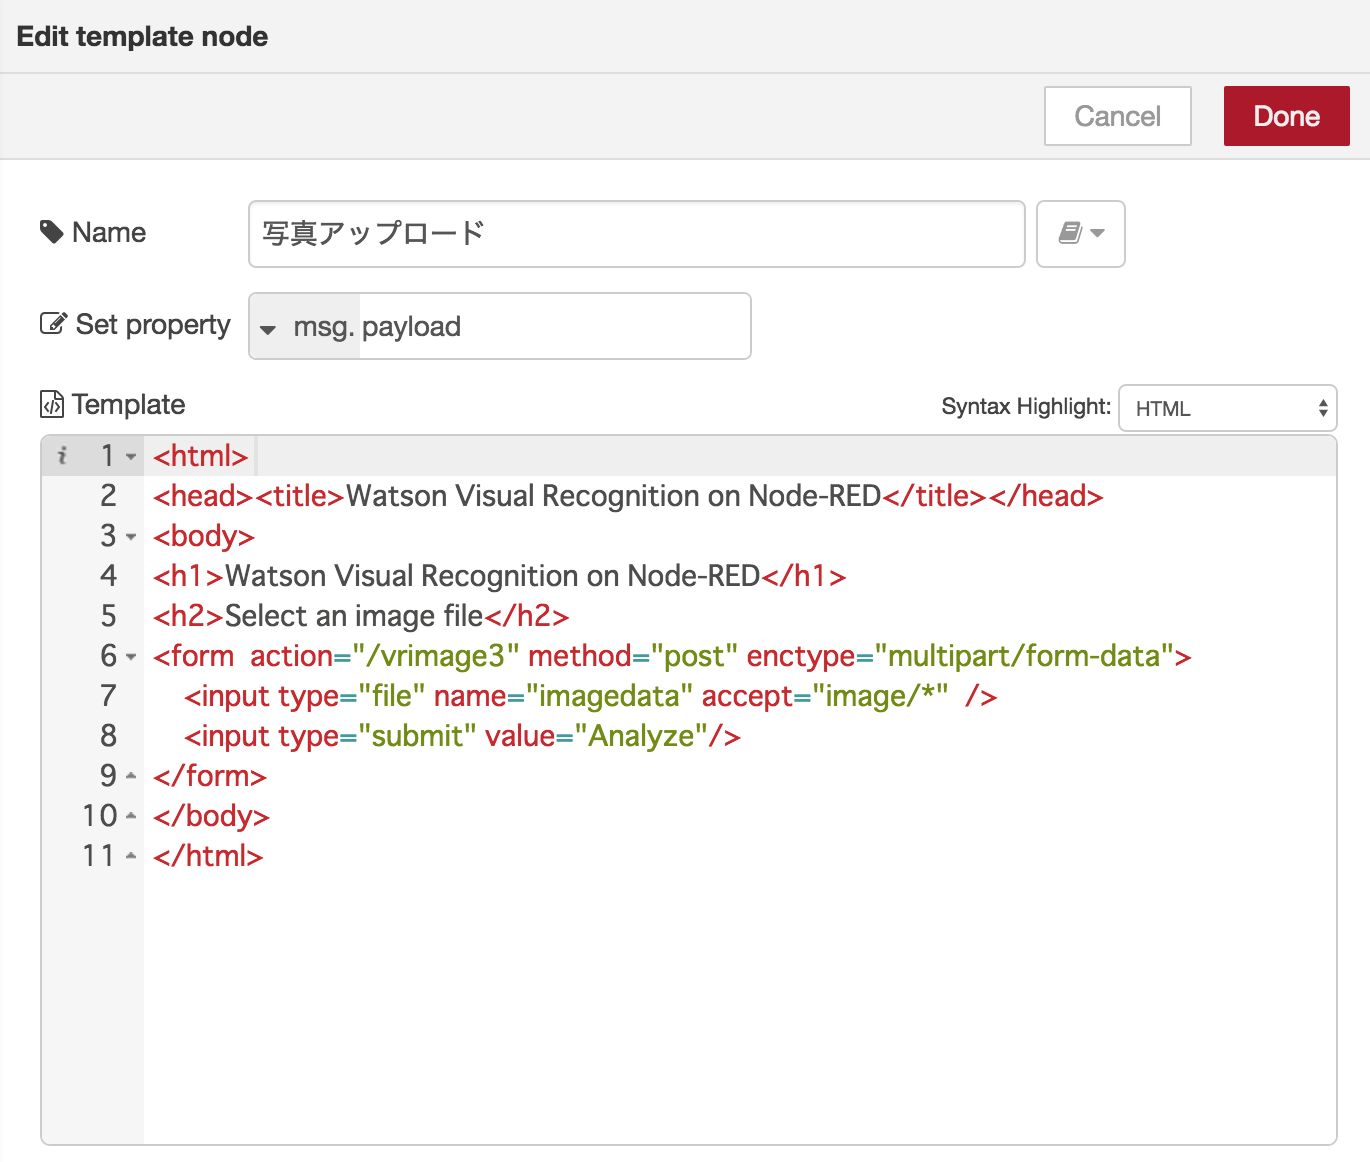1370x1162 pixels.
Task: Click the Done button
Action: point(1286,116)
